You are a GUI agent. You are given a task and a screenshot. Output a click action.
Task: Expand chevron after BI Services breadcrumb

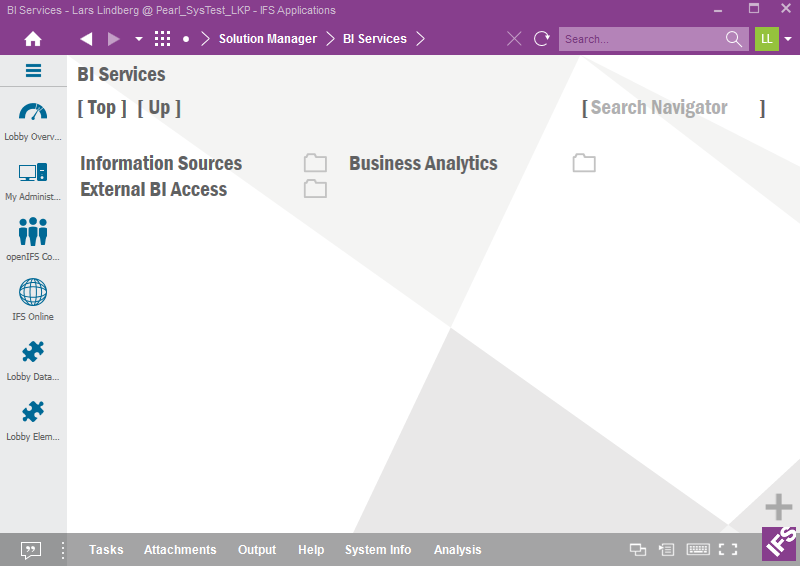[x=420, y=39]
